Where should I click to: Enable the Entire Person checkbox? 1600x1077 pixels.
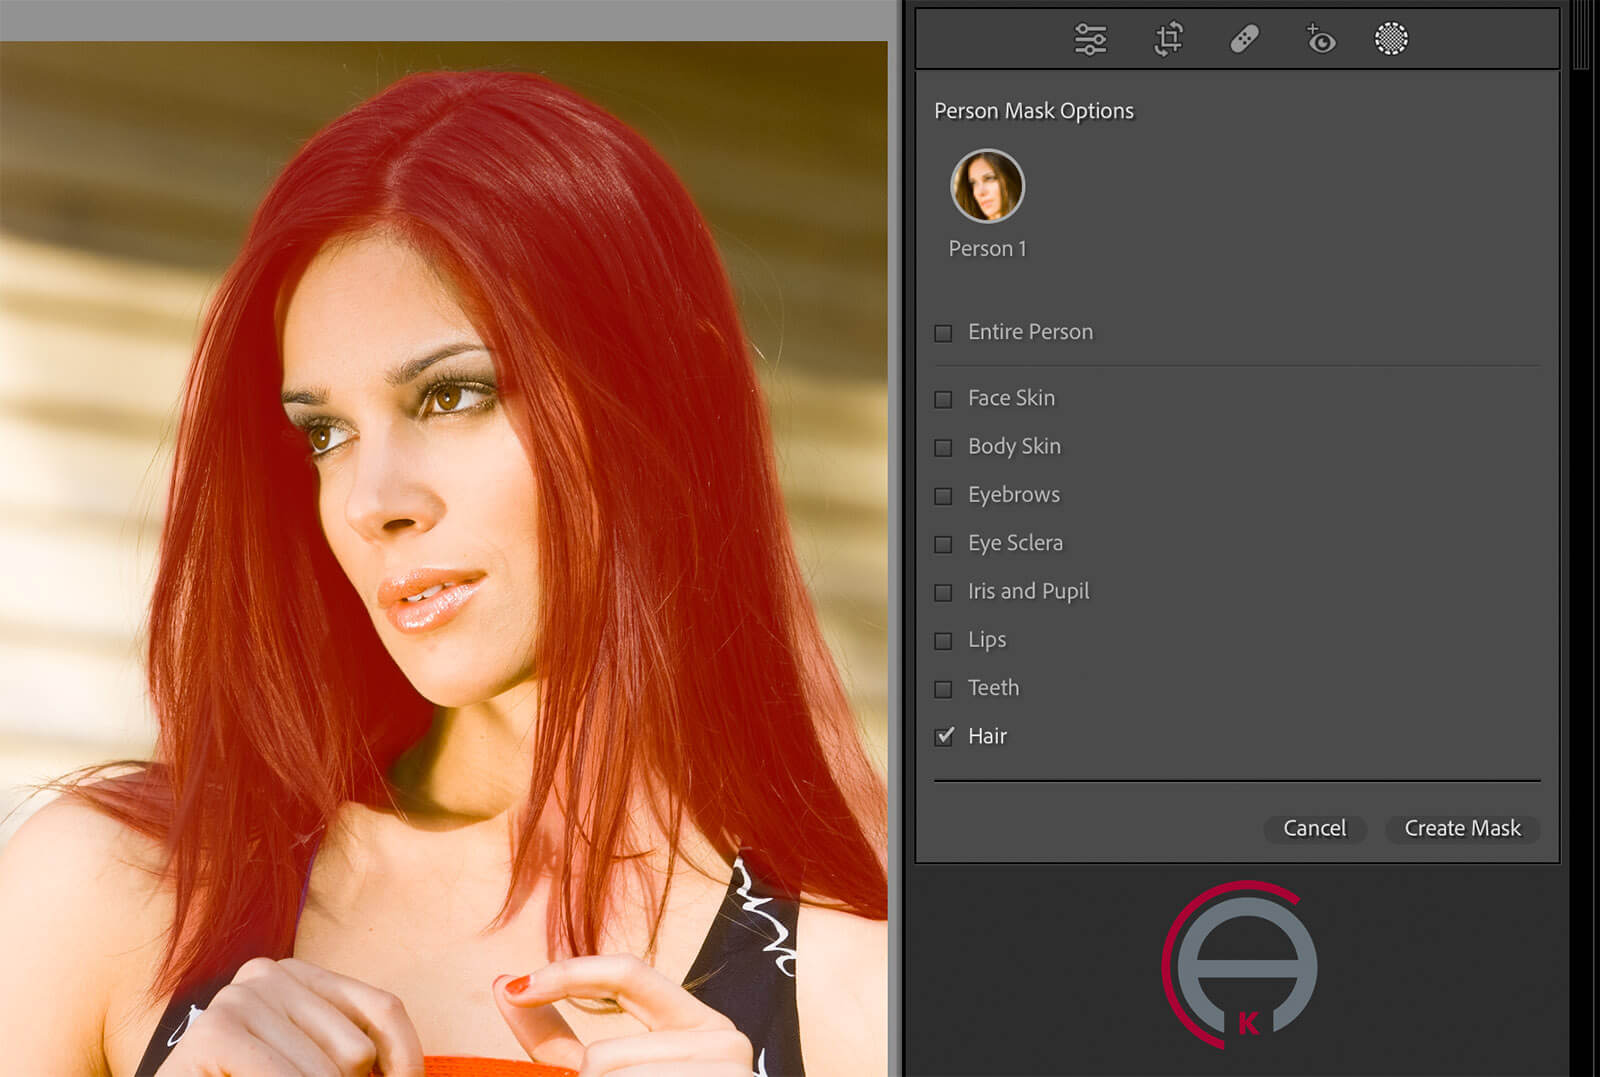(x=943, y=333)
